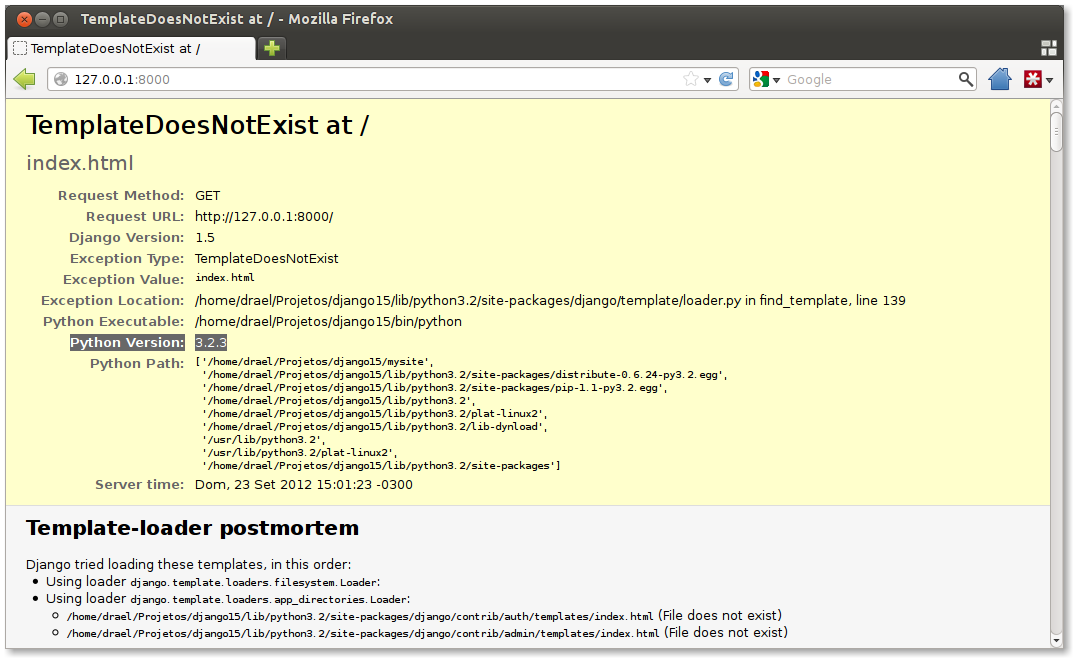
Task: Minimize the Firefox window
Action: point(42,19)
